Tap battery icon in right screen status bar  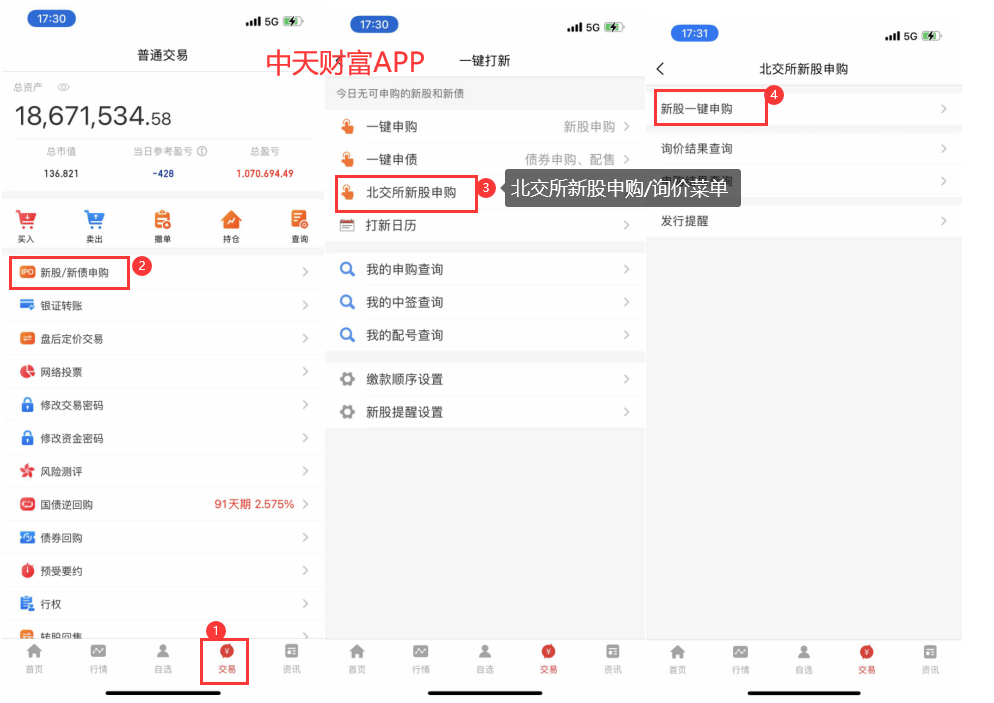tap(931, 36)
